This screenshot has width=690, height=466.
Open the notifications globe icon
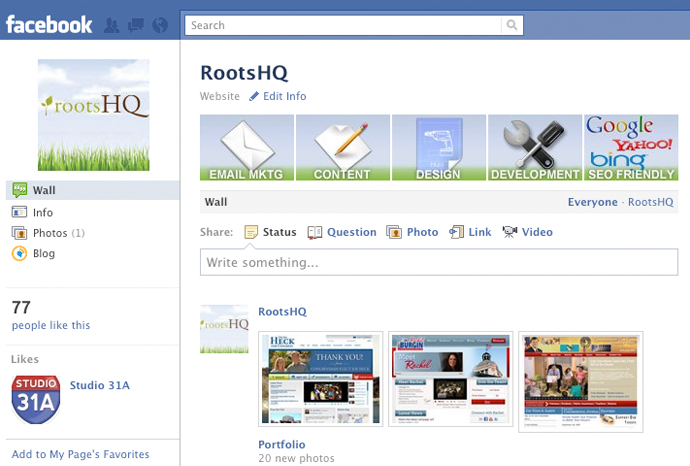pos(160,25)
